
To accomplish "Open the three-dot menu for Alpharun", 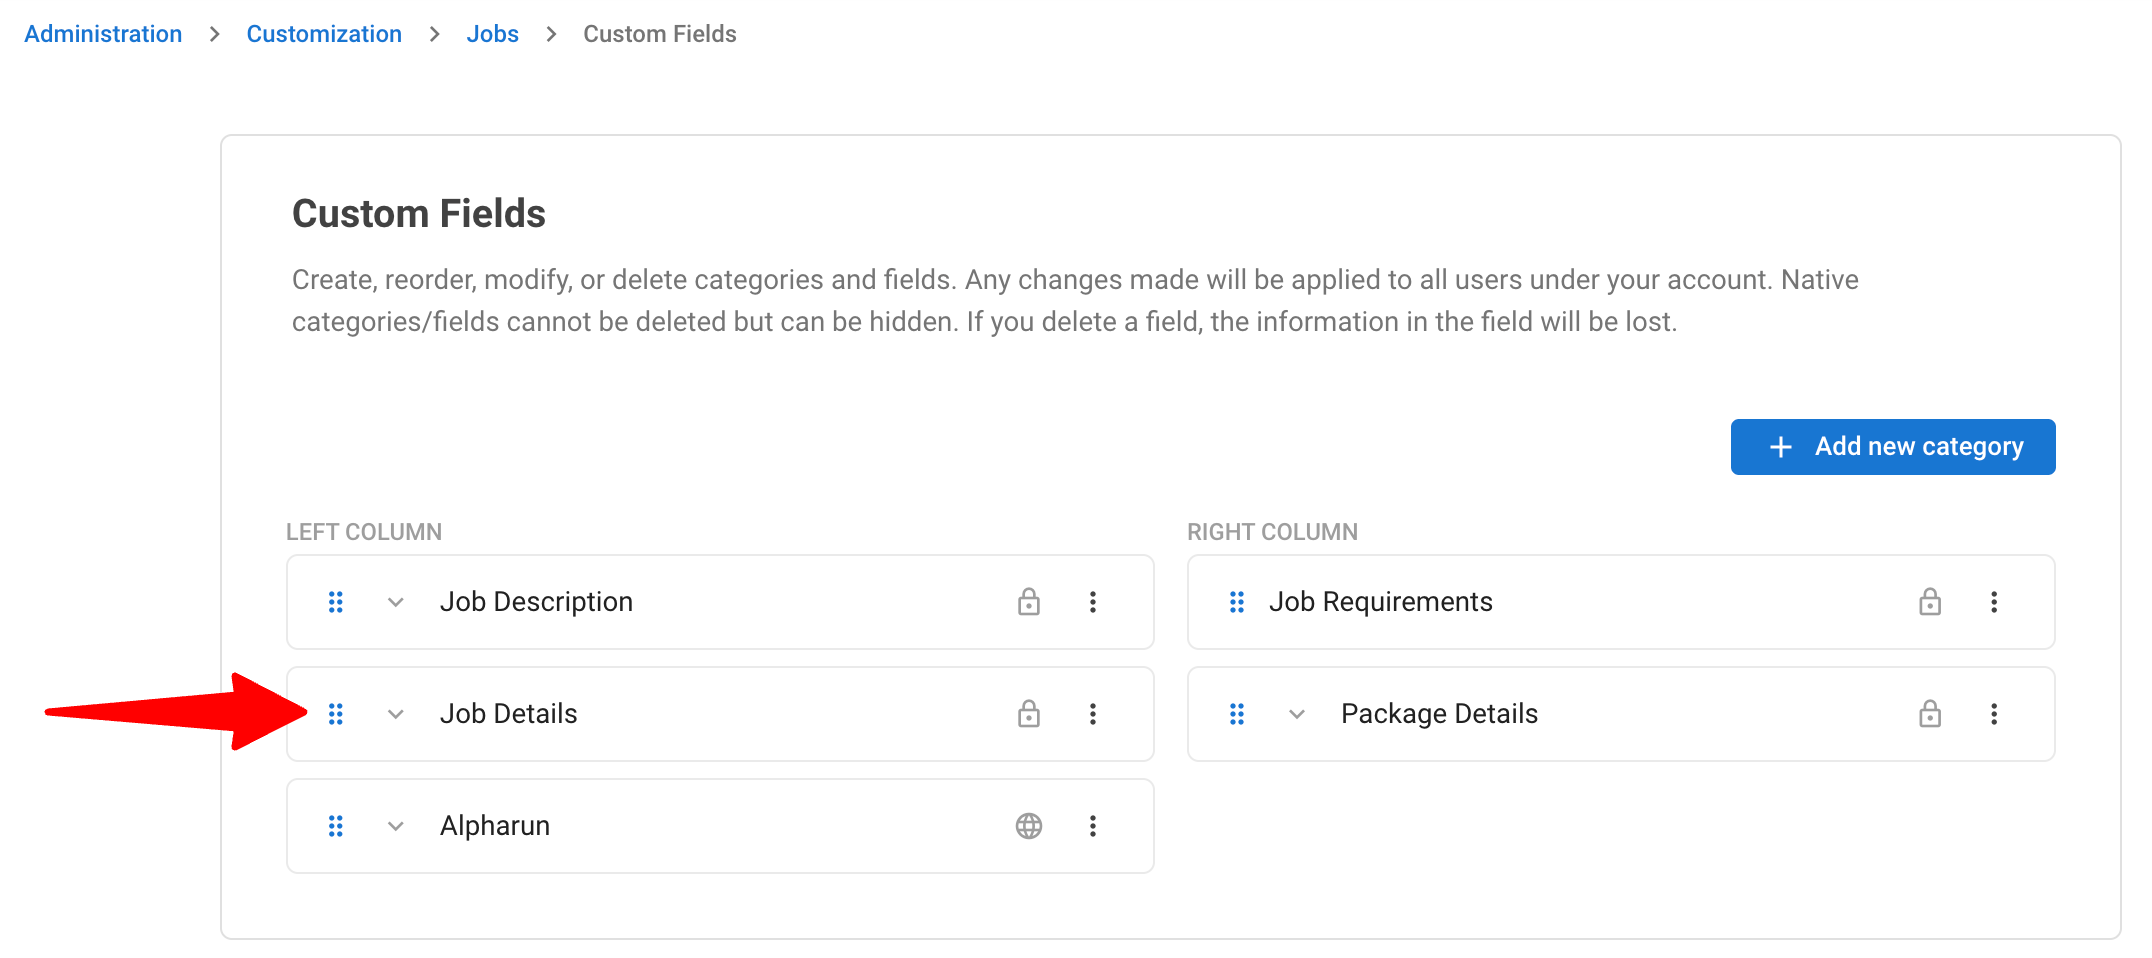I will [x=1093, y=826].
